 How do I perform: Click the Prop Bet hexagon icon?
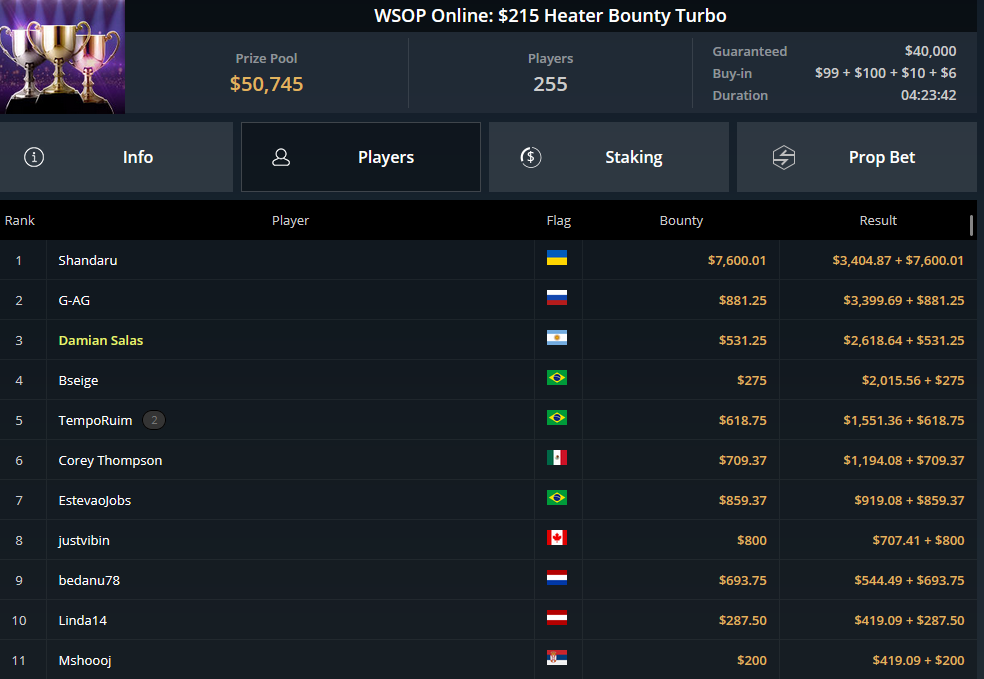(x=784, y=157)
